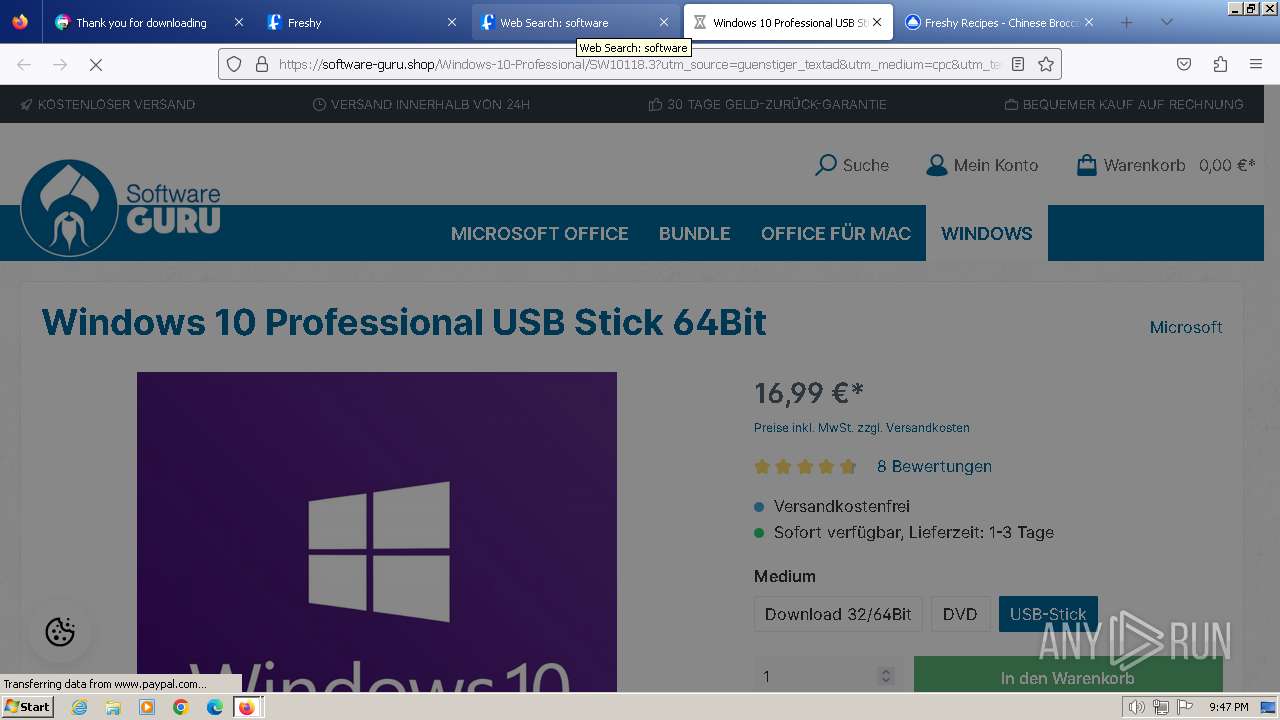1280x720 pixels.
Task: Open the BUNDLE menu item
Action: click(695, 233)
